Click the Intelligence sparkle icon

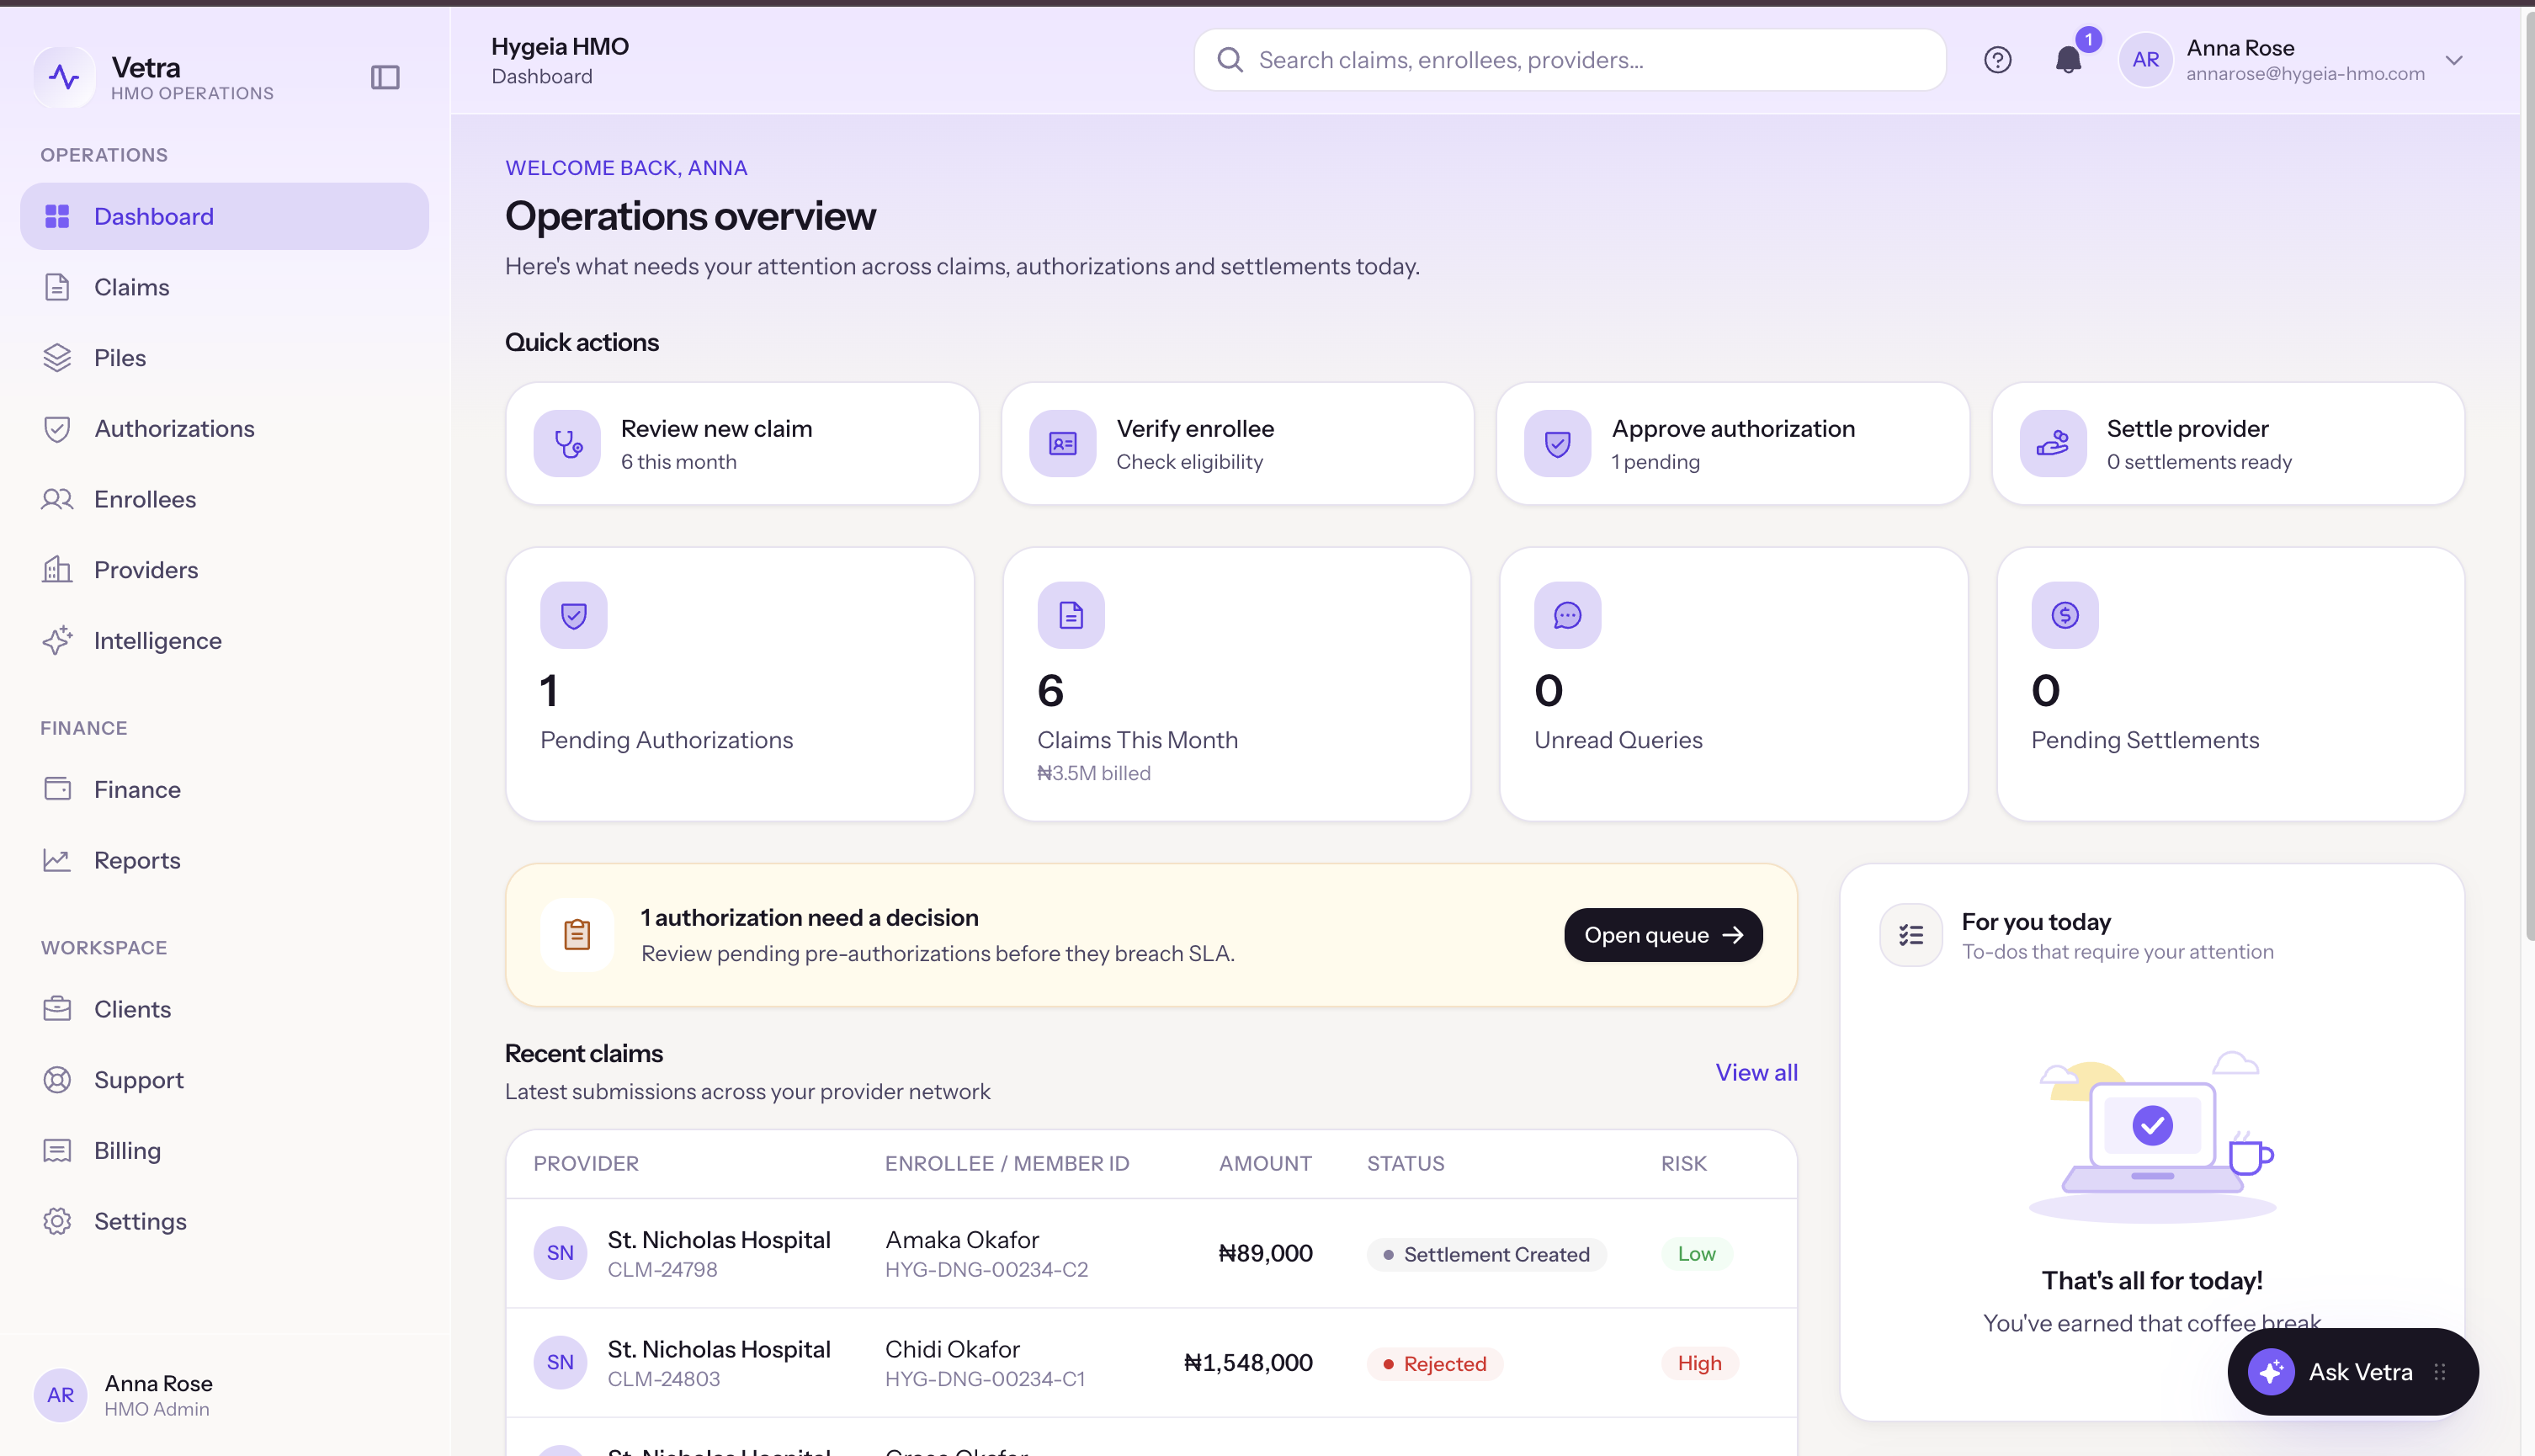coord(57,640)
